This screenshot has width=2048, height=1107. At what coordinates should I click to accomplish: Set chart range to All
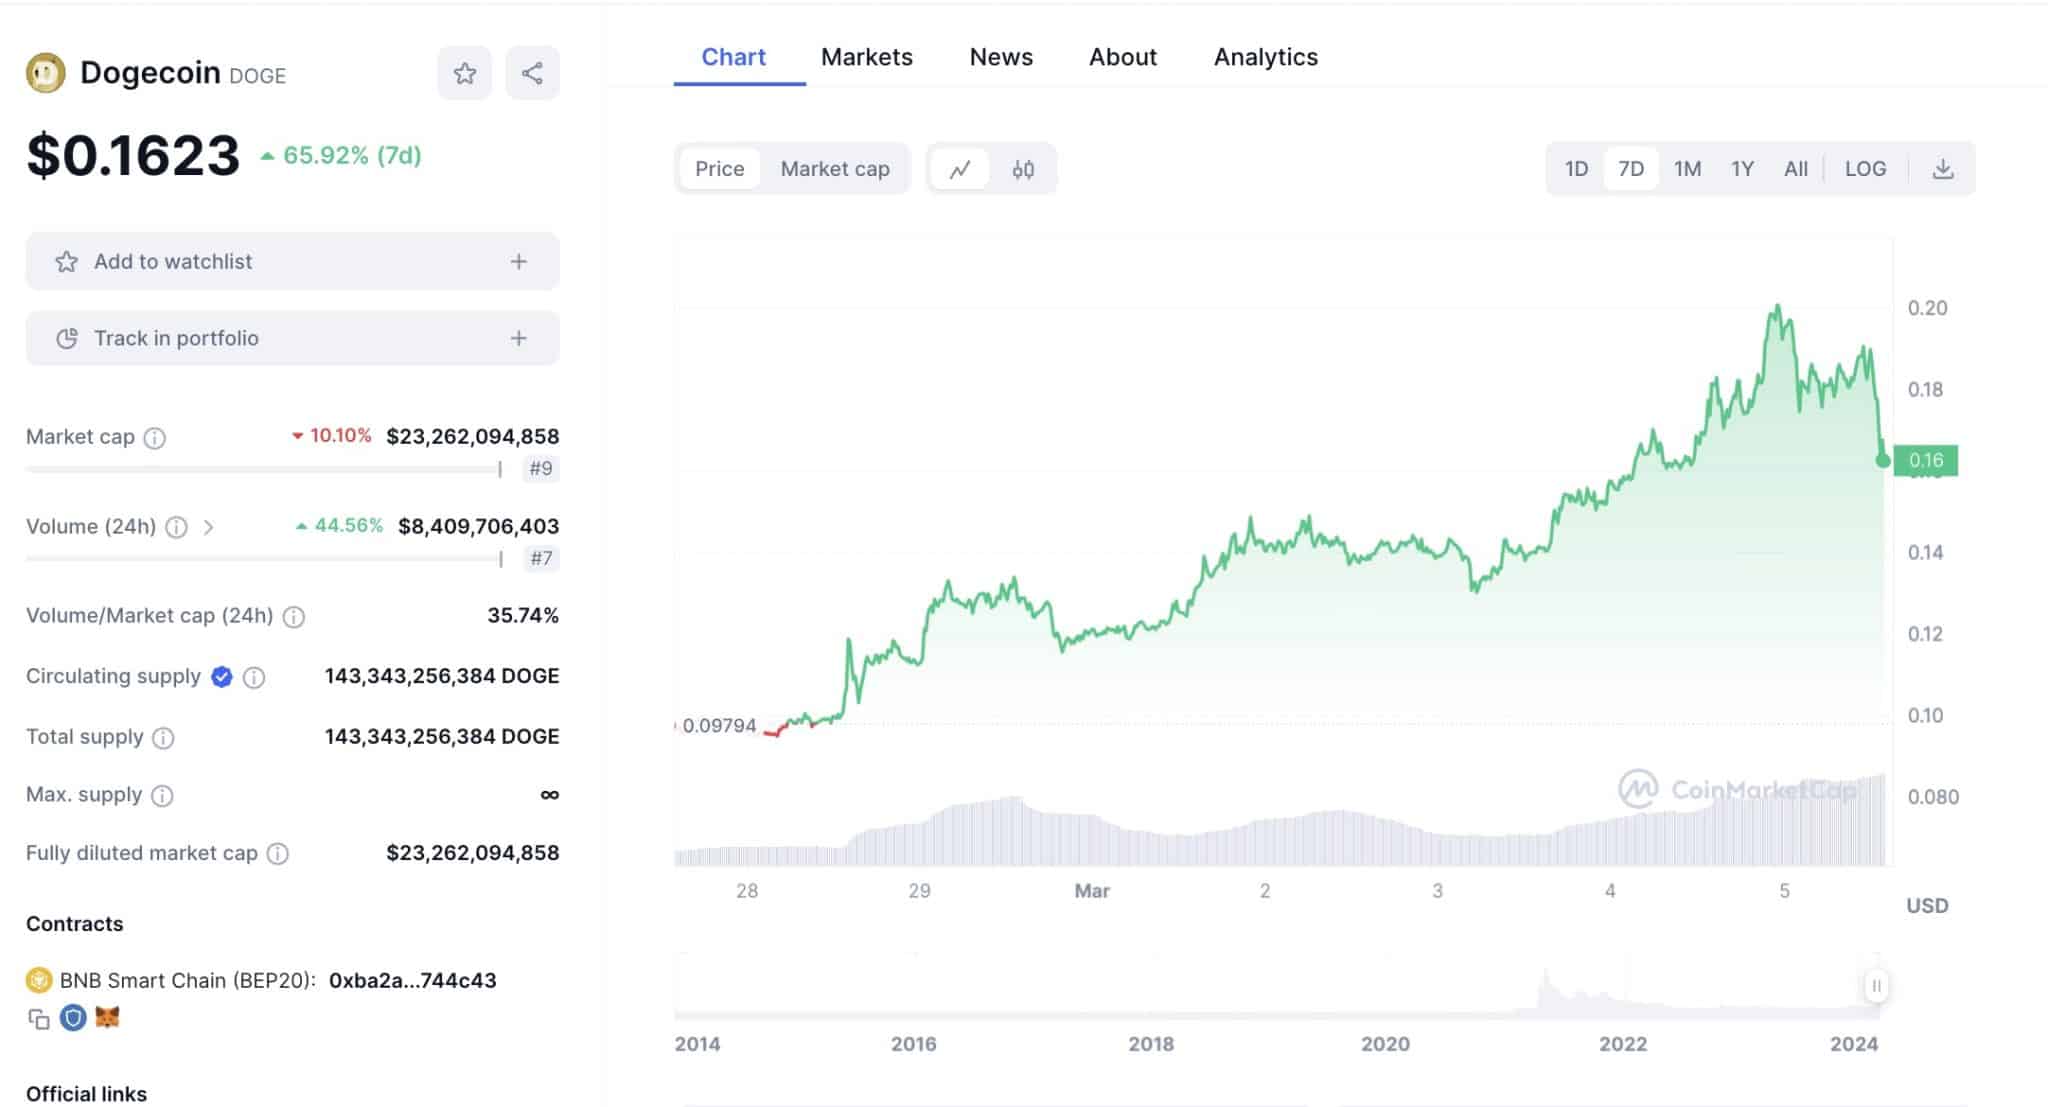coord(1796,168)
